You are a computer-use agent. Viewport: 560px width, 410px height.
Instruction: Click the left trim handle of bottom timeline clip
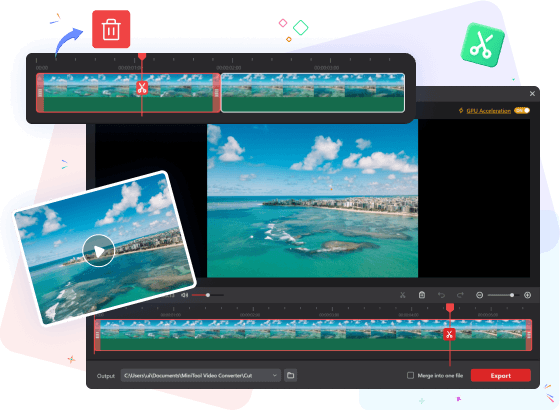click(97, 335)
